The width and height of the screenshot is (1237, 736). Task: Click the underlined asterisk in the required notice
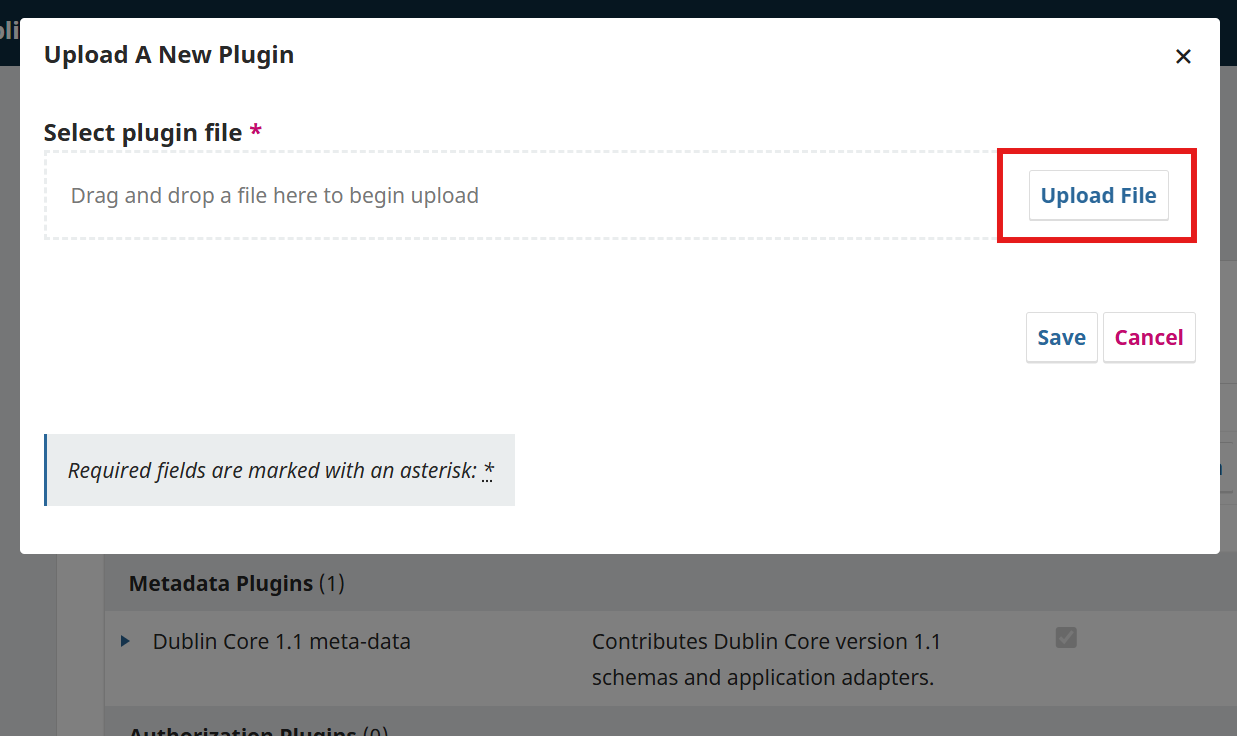tap(488, 470)
